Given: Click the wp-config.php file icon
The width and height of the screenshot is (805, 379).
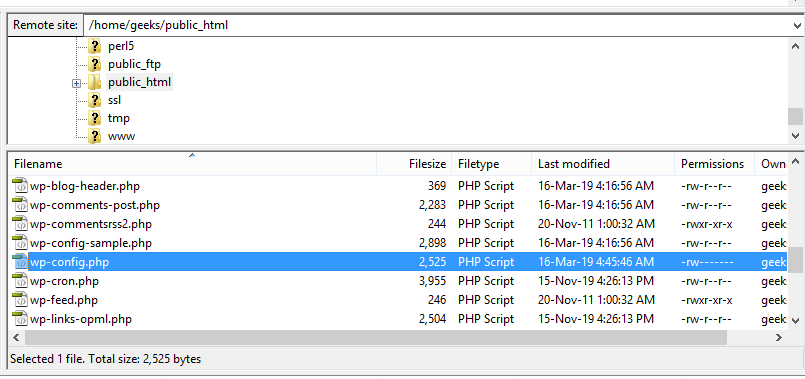Looking at the screenshot, I should click(x=20, y=262).
